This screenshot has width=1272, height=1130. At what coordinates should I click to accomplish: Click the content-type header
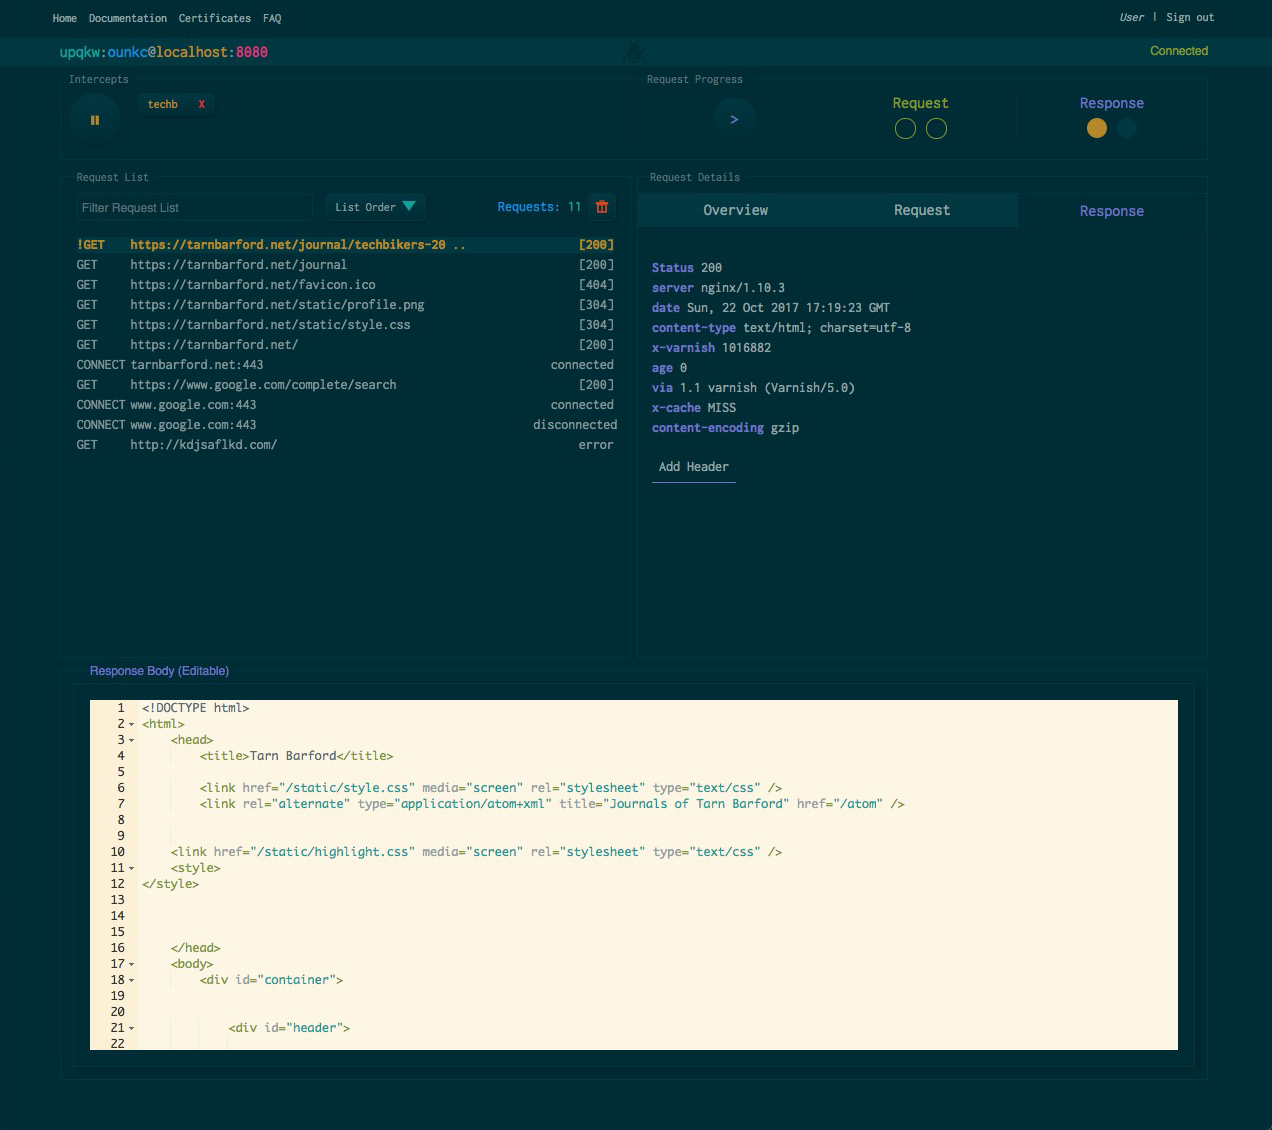781,328
